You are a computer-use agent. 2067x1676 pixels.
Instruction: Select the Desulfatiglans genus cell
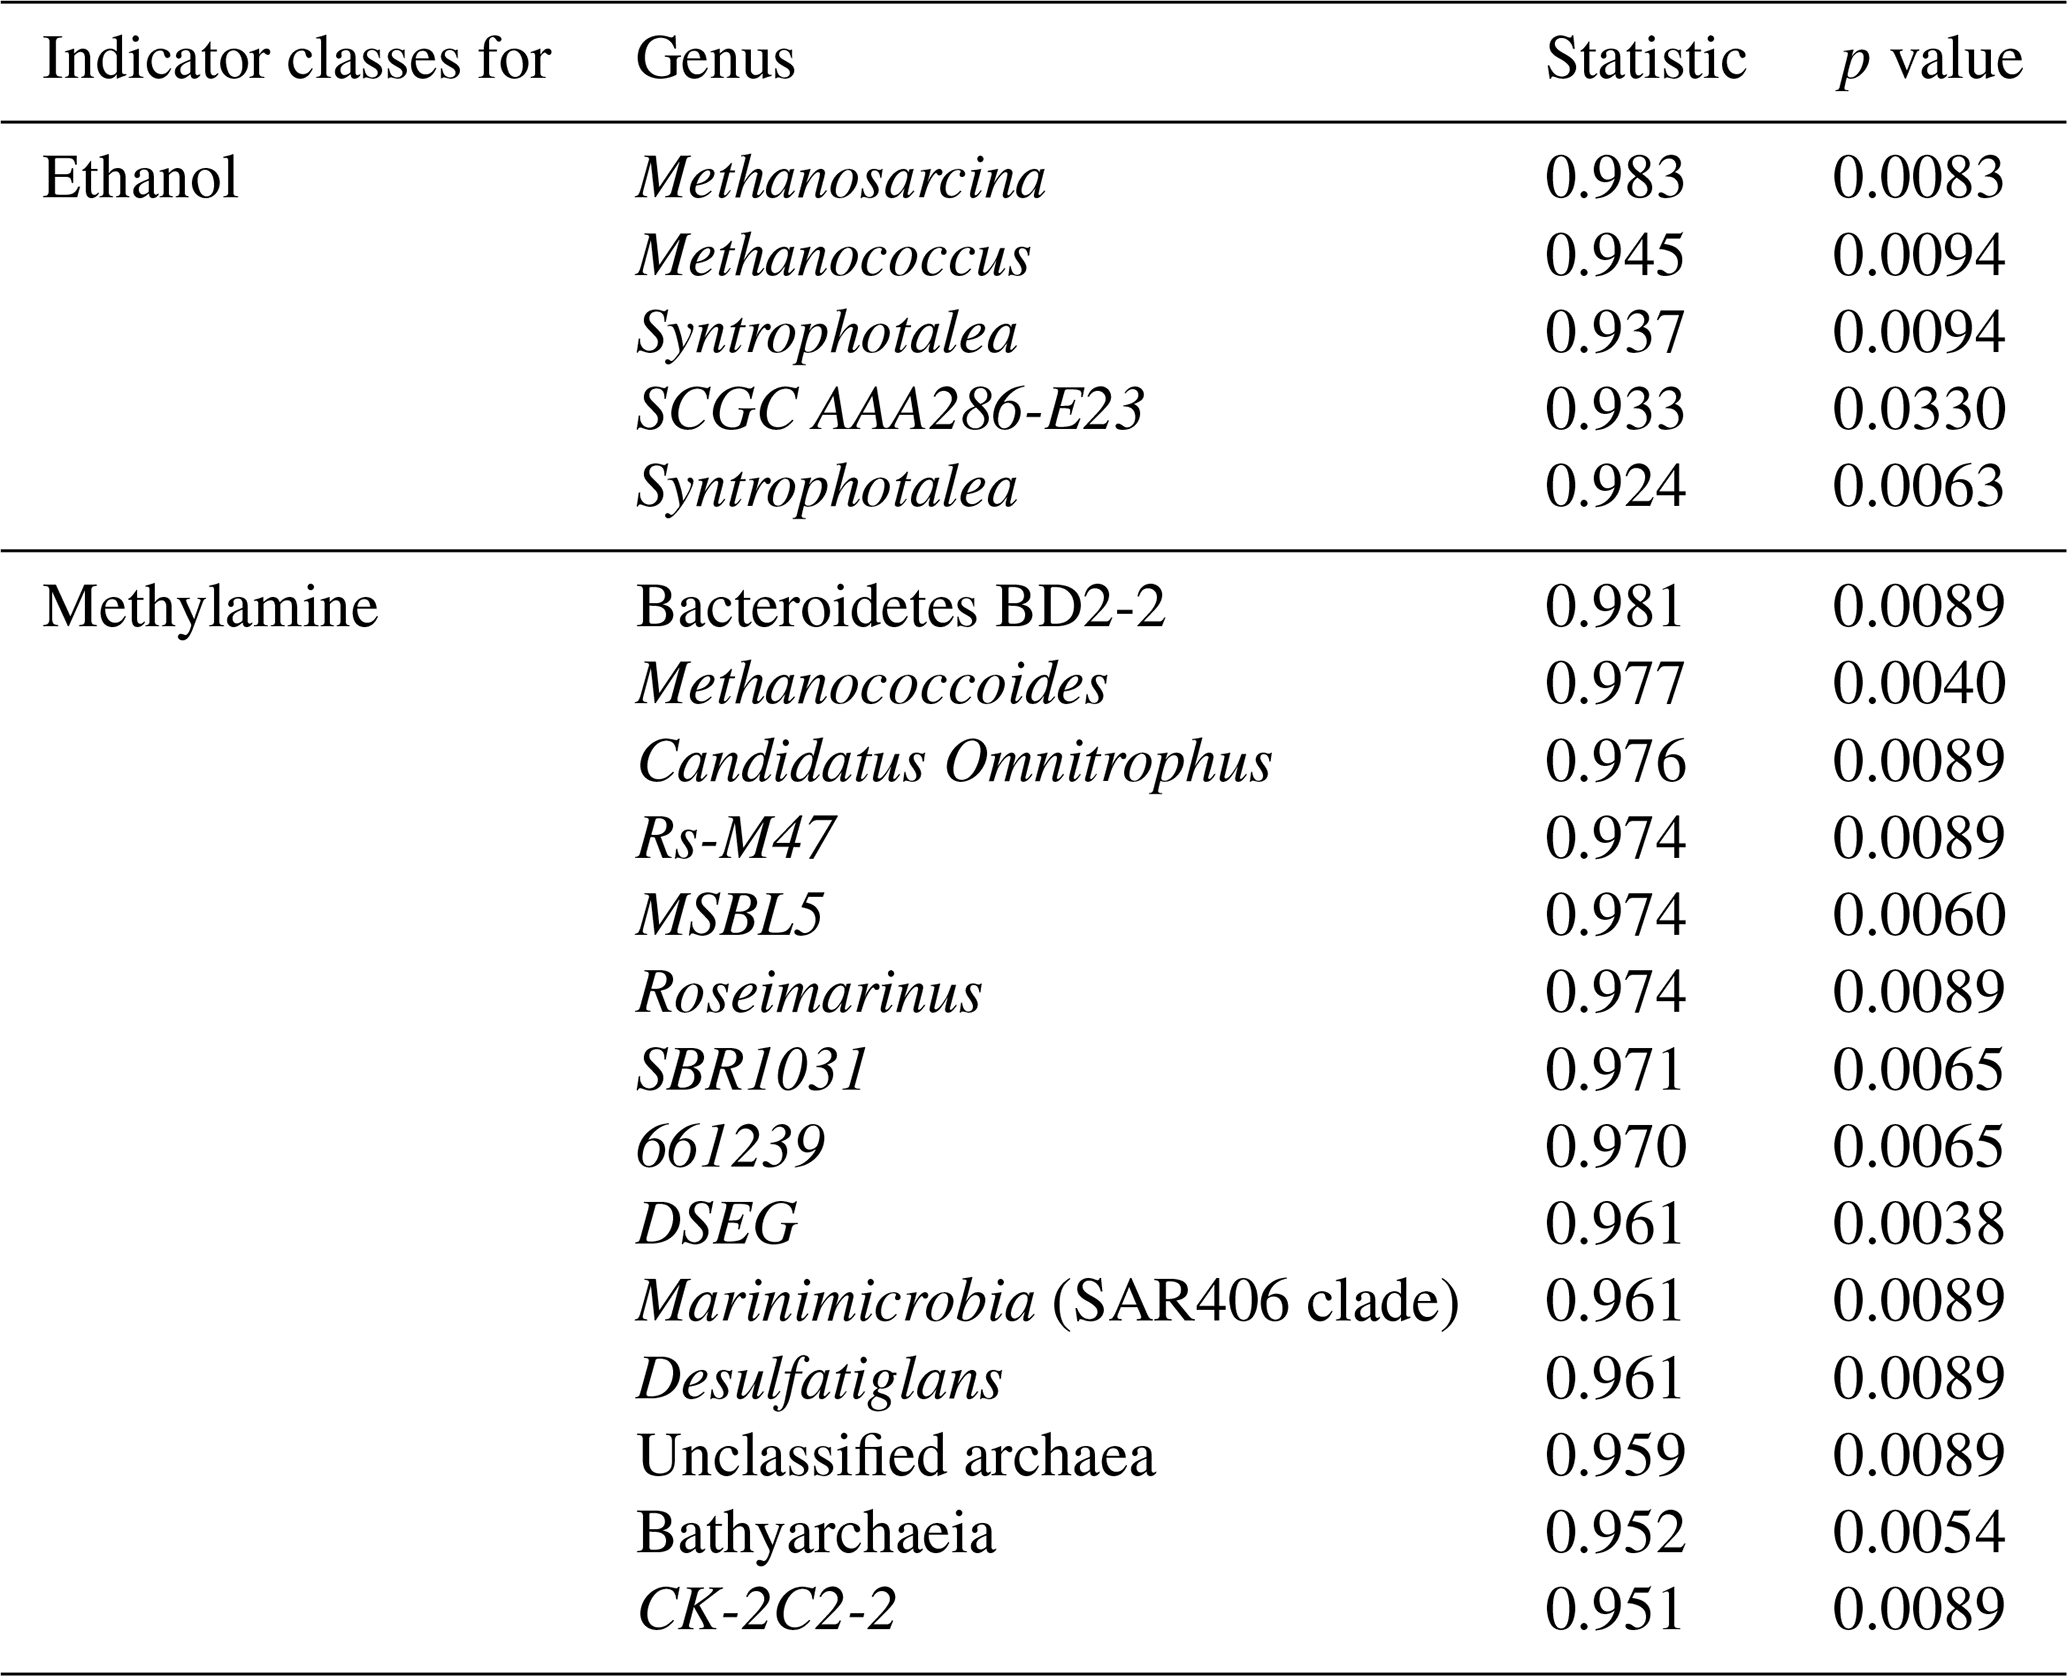819,1379
